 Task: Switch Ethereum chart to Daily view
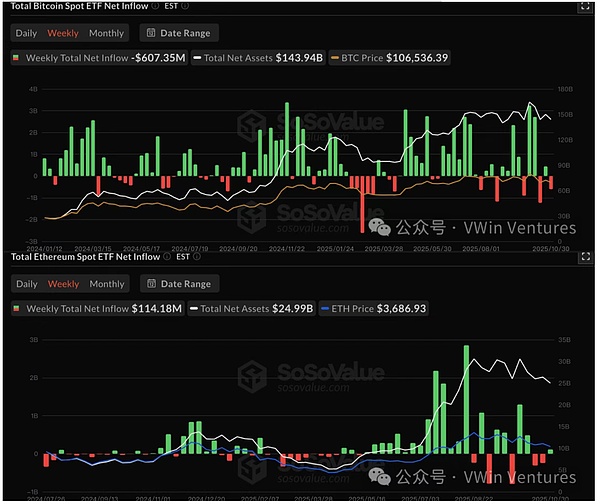(x=27, y=284)
